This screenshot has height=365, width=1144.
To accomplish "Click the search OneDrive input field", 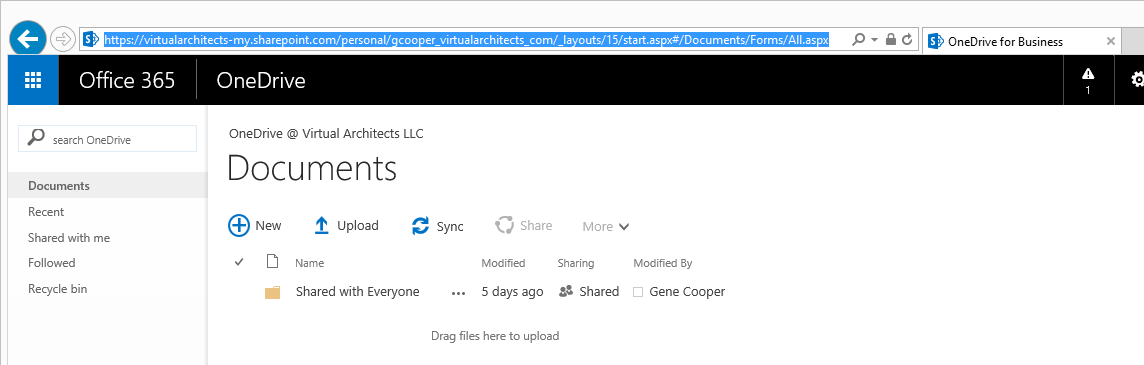I will pos(107,139).
